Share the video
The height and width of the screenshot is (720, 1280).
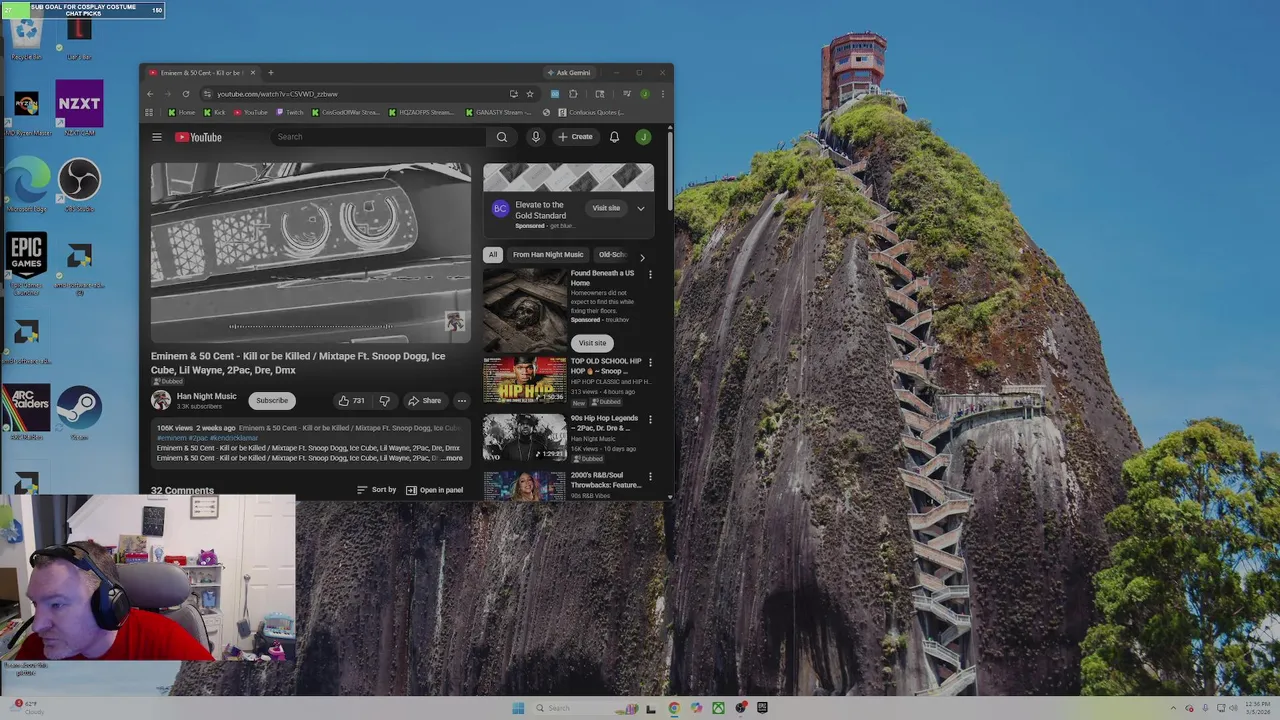424,401
